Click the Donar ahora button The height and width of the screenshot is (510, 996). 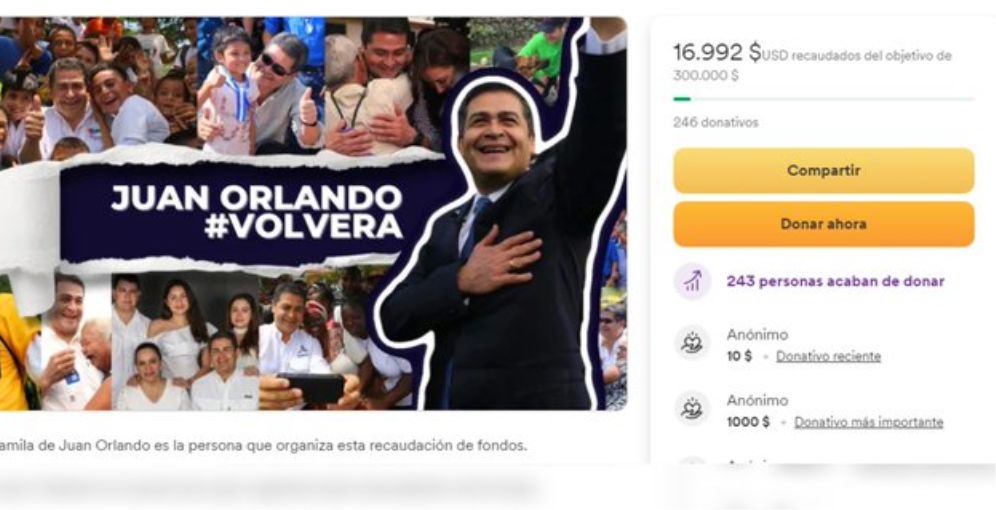coord(823,224)
